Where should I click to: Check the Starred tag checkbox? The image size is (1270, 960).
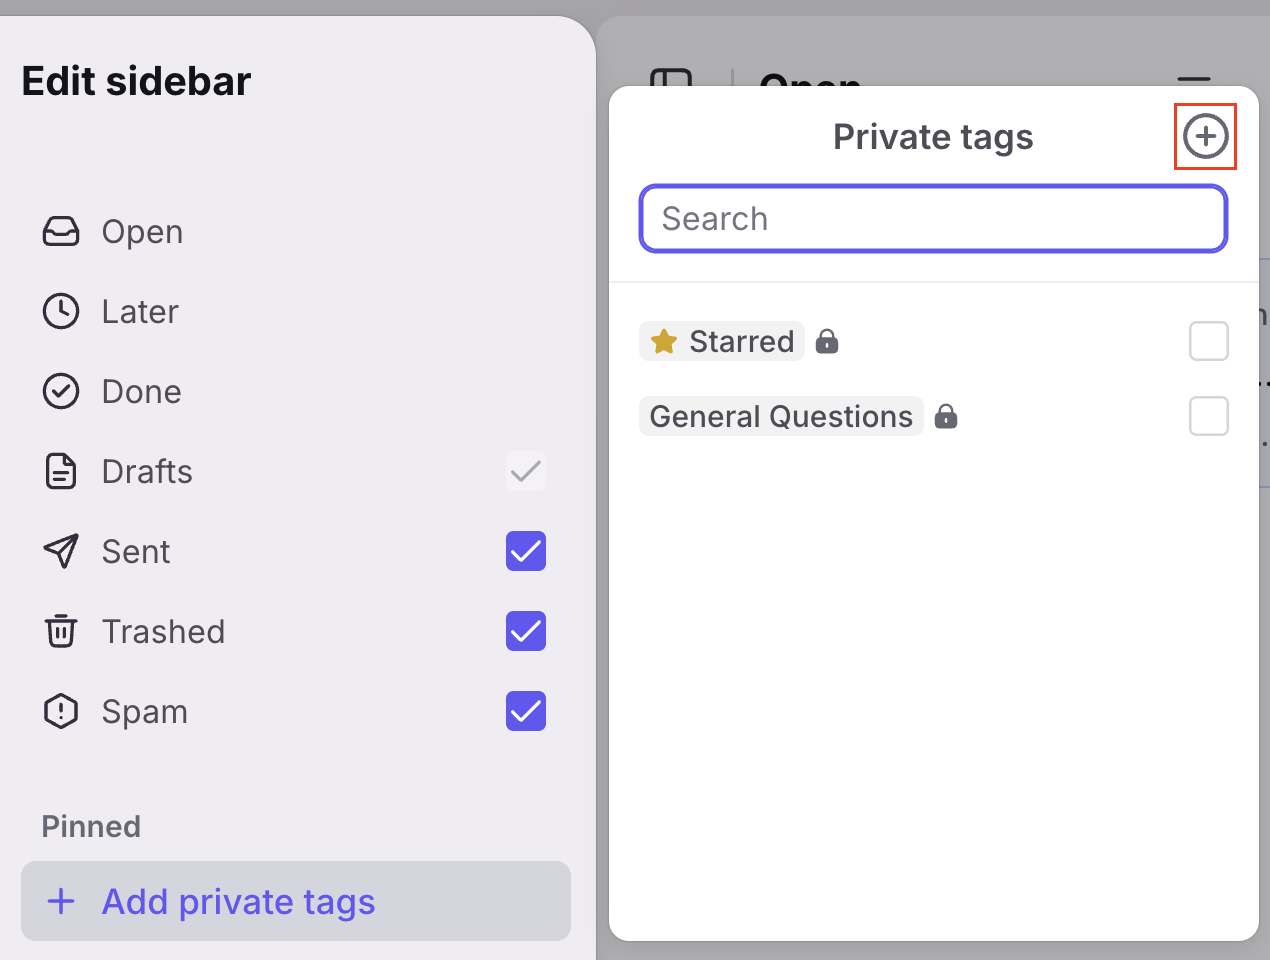(1209, 341)
